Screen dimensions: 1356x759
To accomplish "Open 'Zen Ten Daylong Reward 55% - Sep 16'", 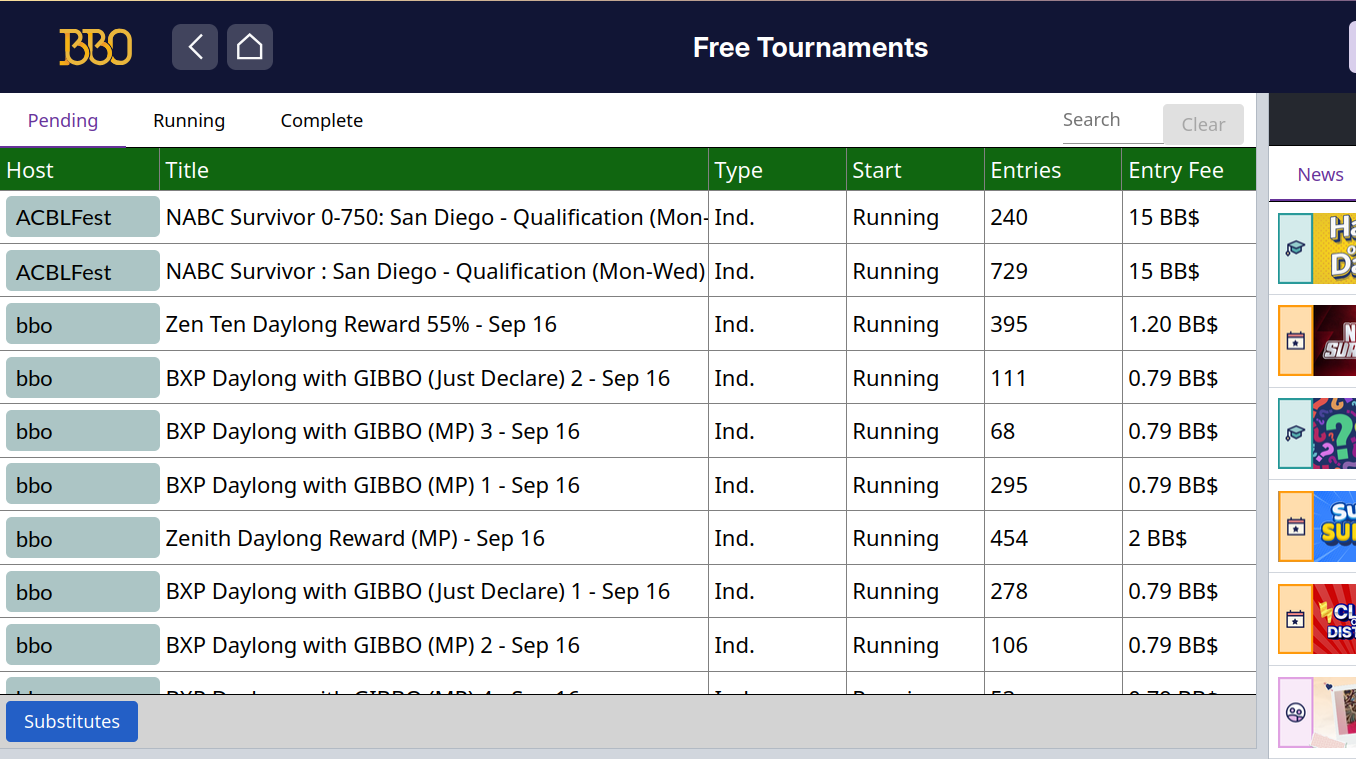I will click(x=361, y=324).
